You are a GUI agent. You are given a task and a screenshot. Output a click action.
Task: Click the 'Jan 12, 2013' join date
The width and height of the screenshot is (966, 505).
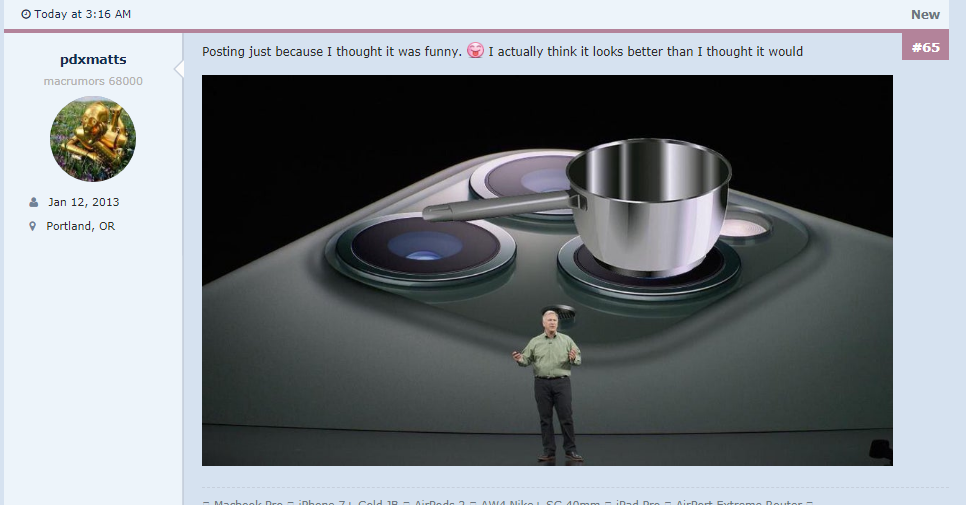[84, 202]
